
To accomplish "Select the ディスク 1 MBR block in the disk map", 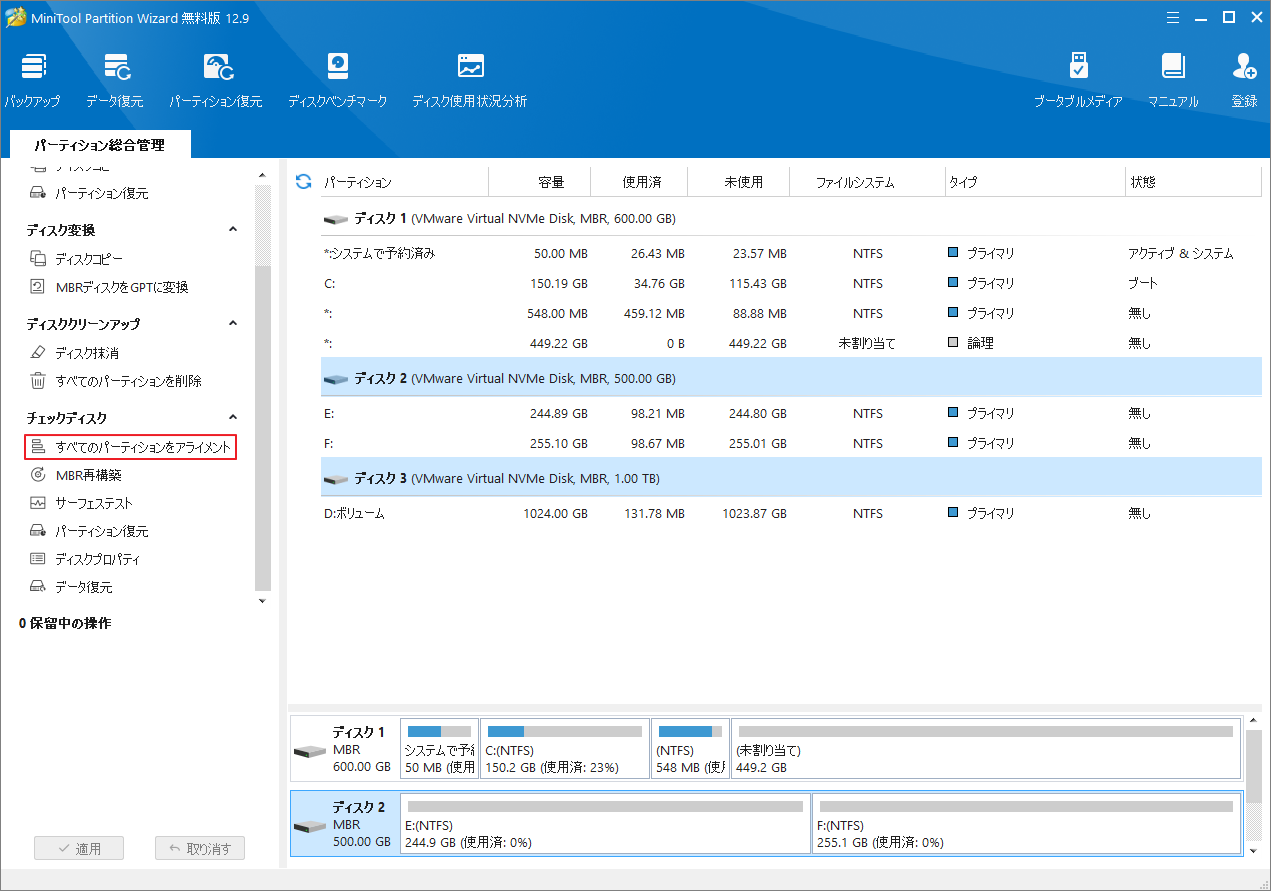I will [x=344, y=749].
